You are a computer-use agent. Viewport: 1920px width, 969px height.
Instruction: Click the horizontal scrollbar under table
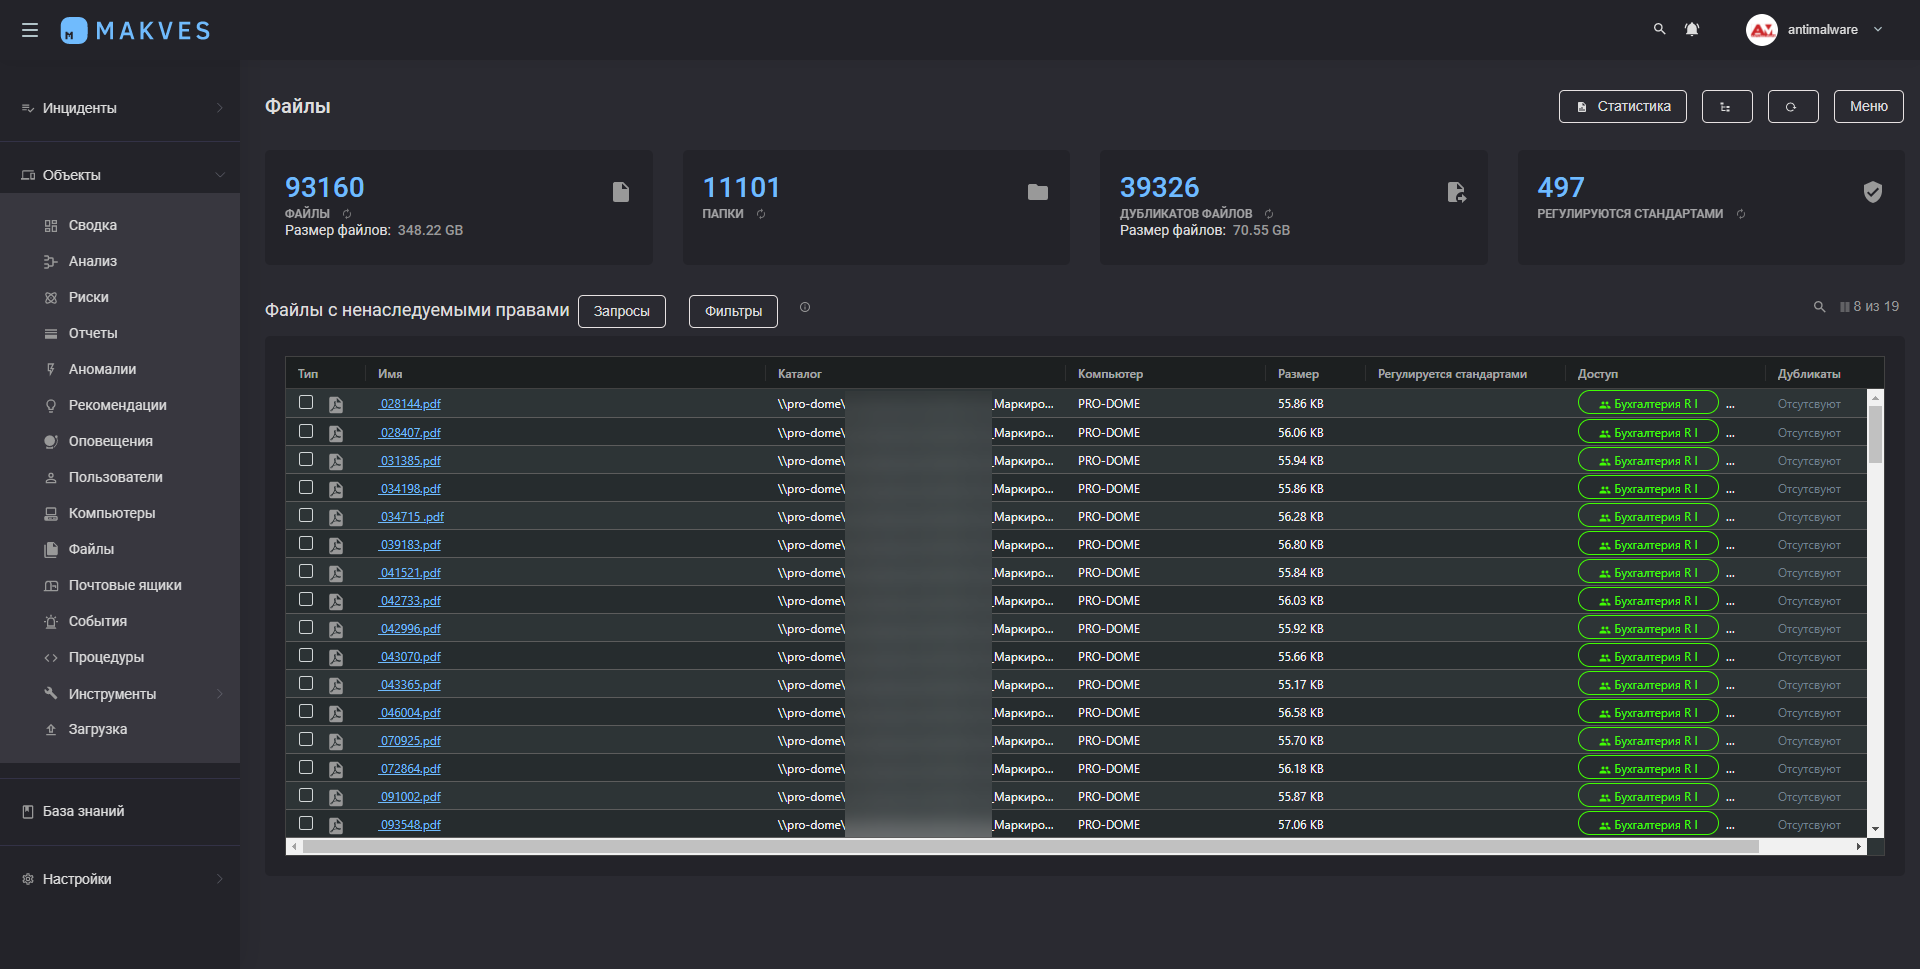pyautogui.click(x=1030, y=847)
